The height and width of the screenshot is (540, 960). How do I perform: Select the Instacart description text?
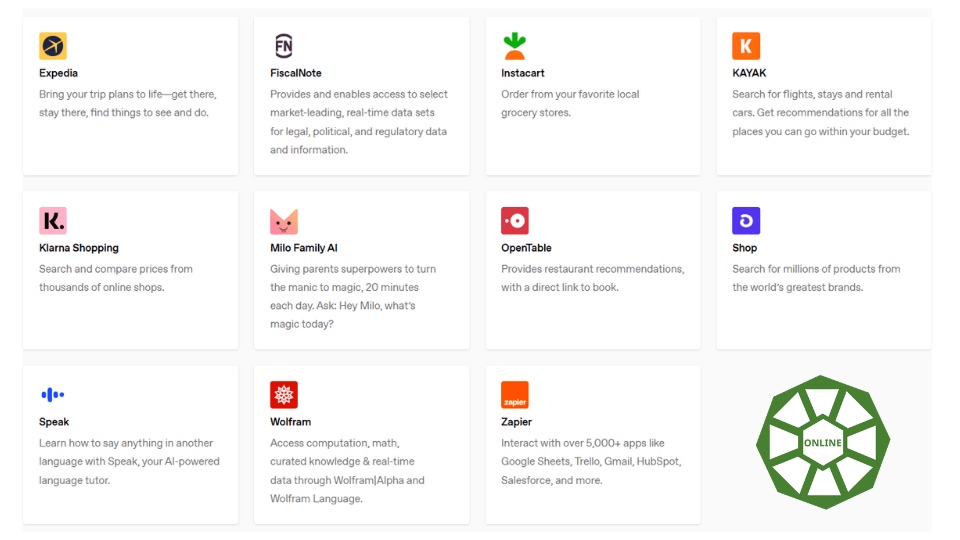570,103
